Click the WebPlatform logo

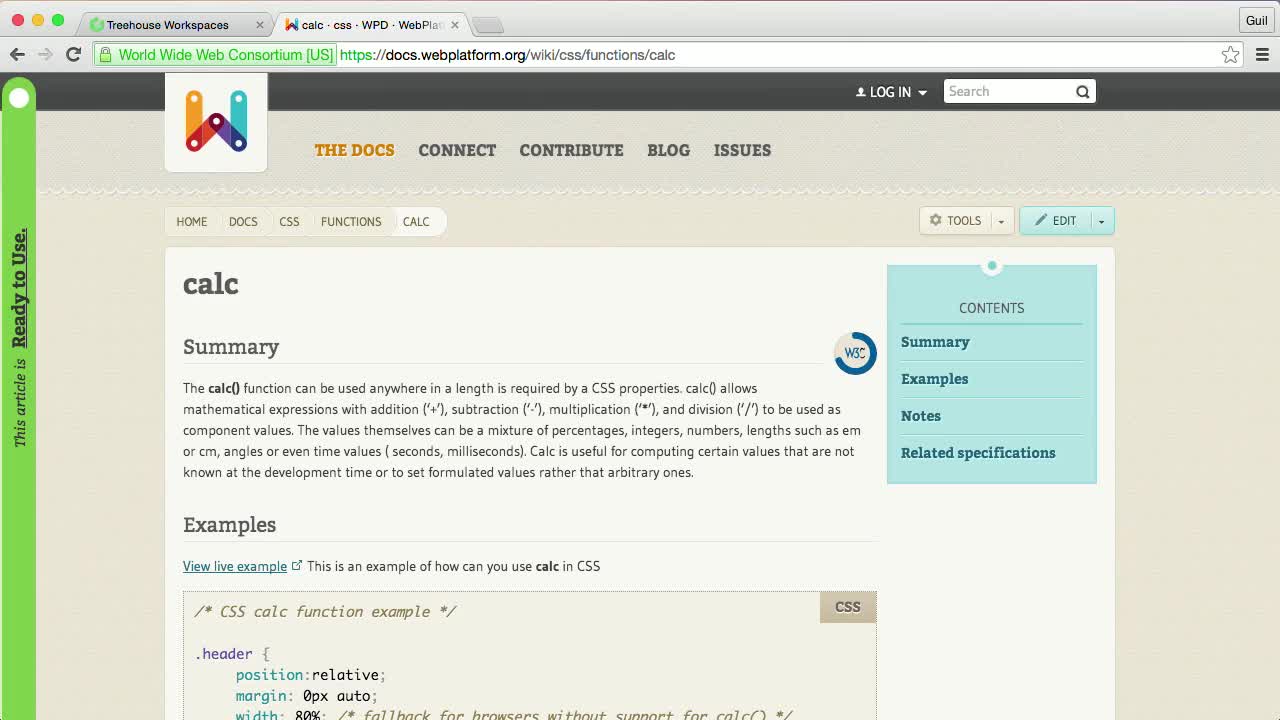click(x=215, y=120)
